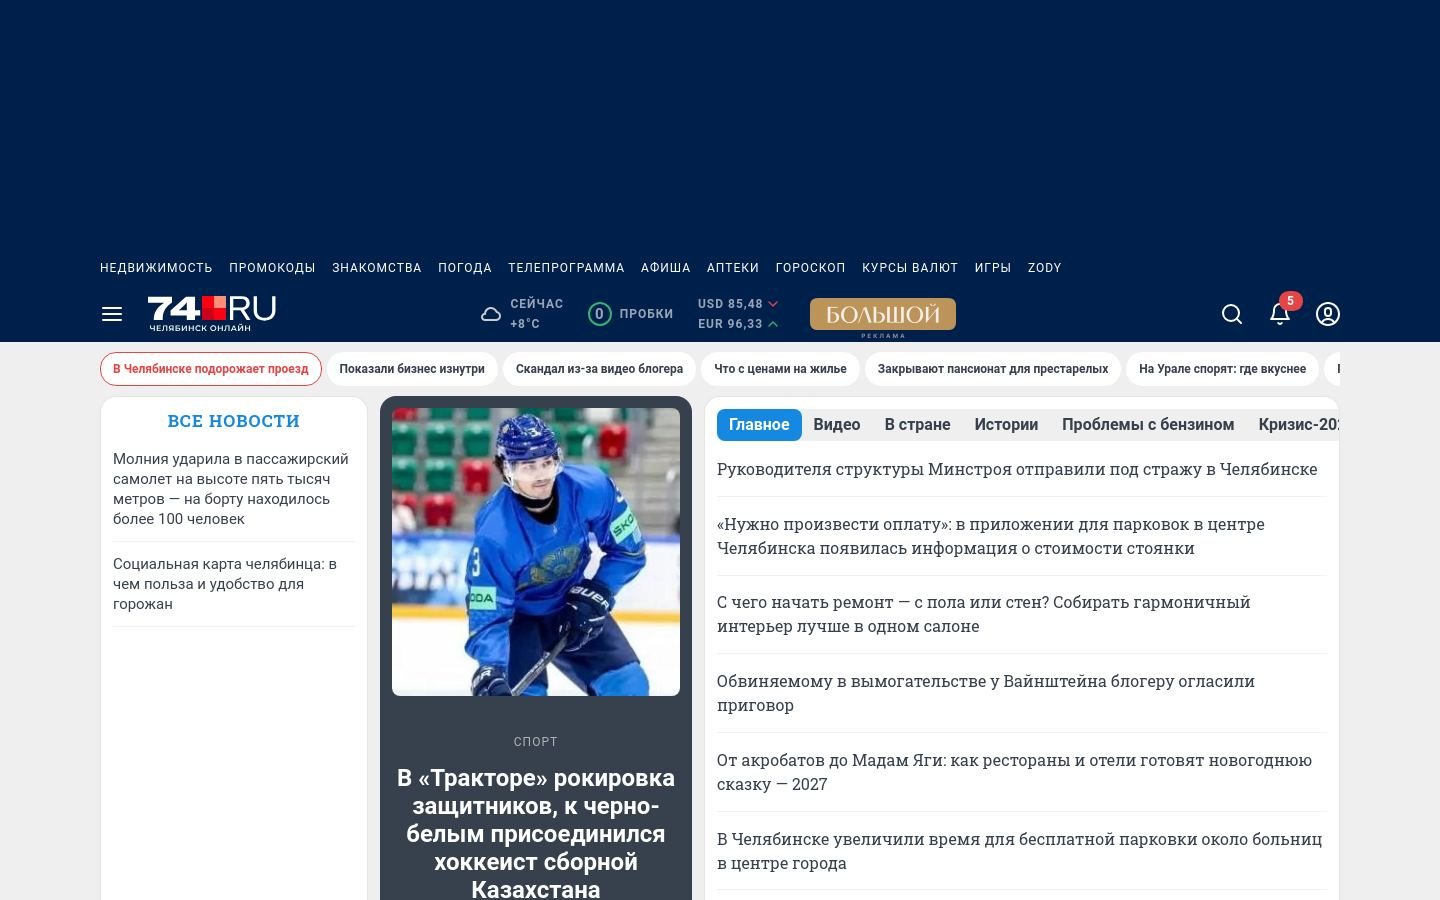
Task: Click the БОЛЬШОЙ advertisement banner
Action: coord(883,314)
